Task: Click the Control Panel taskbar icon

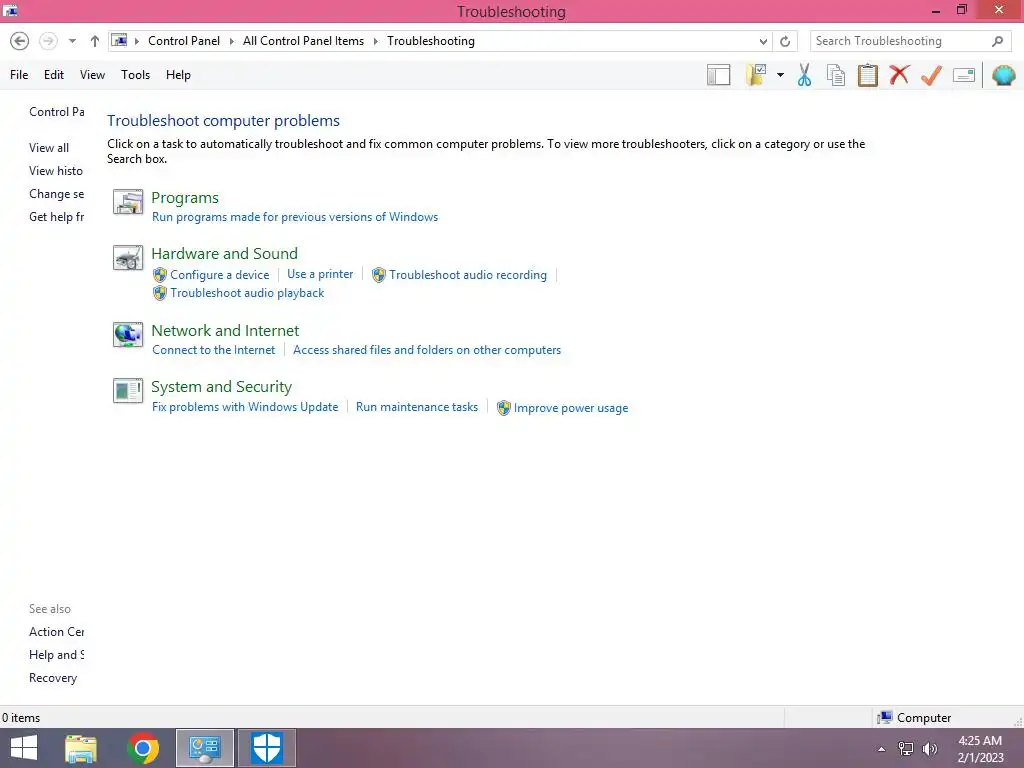Action: [x=205, y=748]
